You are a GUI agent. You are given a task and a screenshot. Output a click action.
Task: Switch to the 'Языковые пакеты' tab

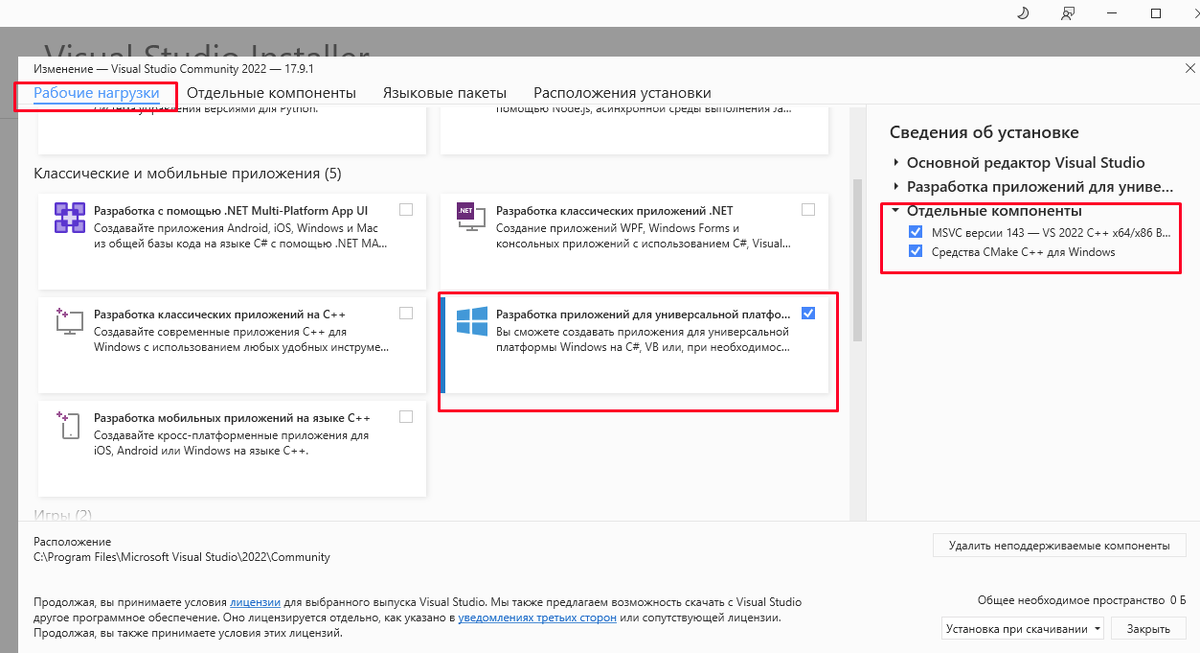444,93
